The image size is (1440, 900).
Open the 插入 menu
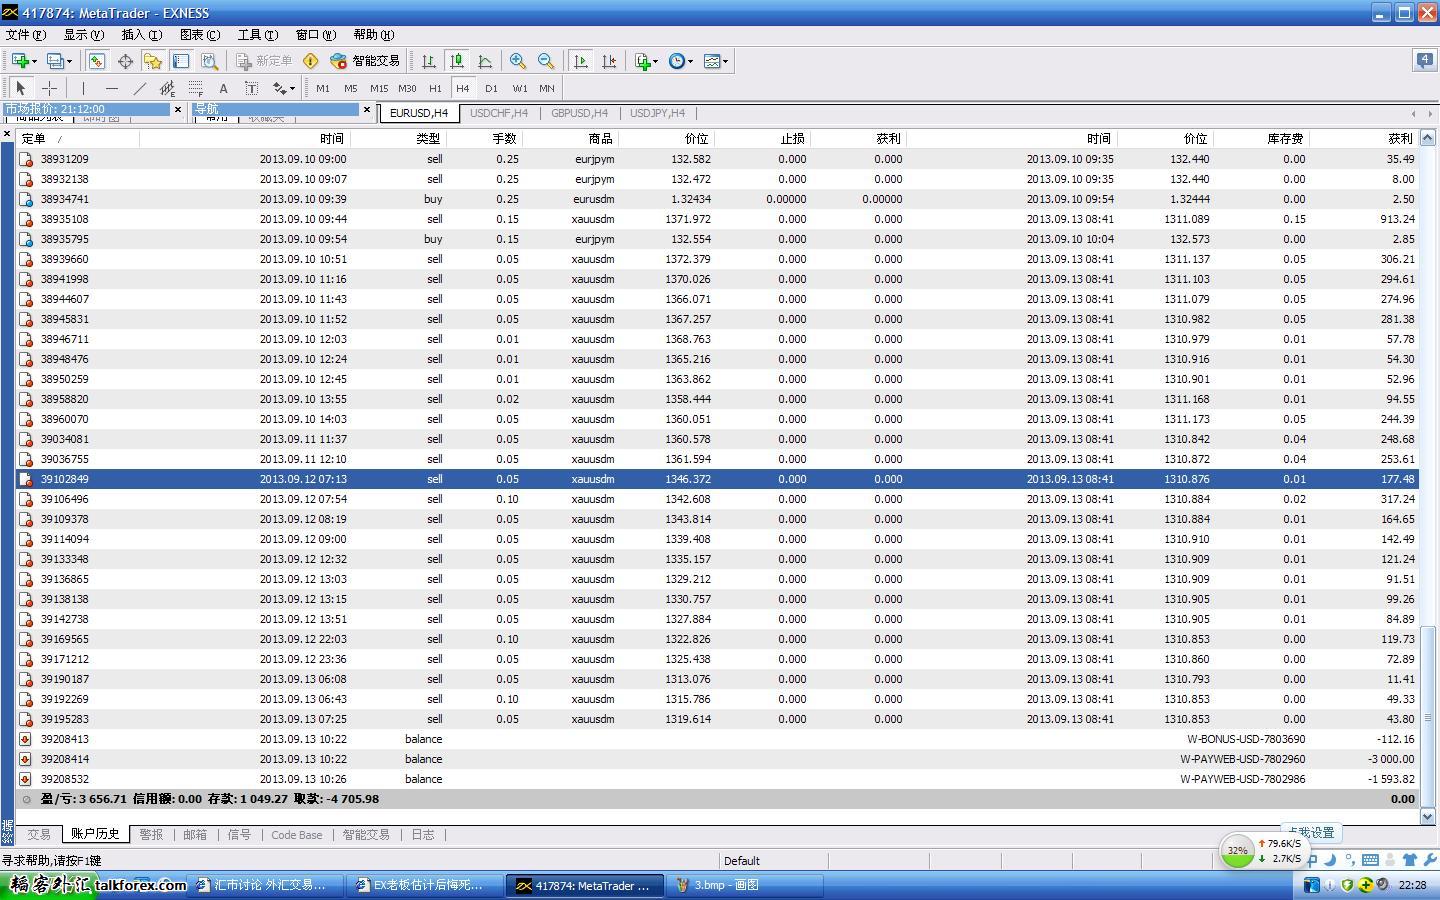pos(141,34)
